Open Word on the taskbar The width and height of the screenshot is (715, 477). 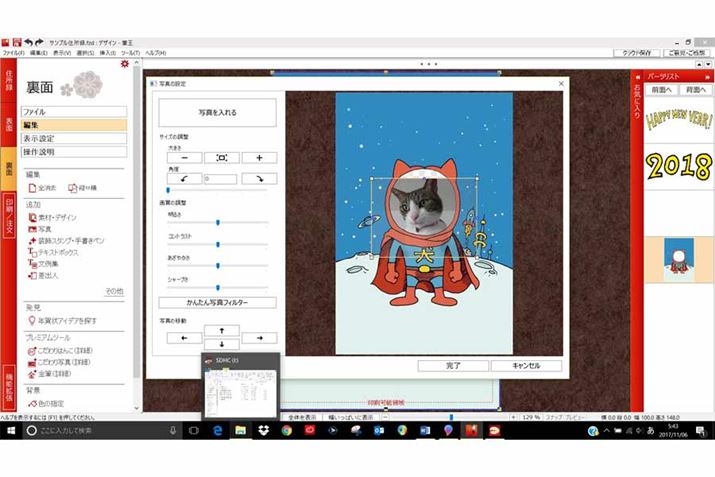point(425,430)
